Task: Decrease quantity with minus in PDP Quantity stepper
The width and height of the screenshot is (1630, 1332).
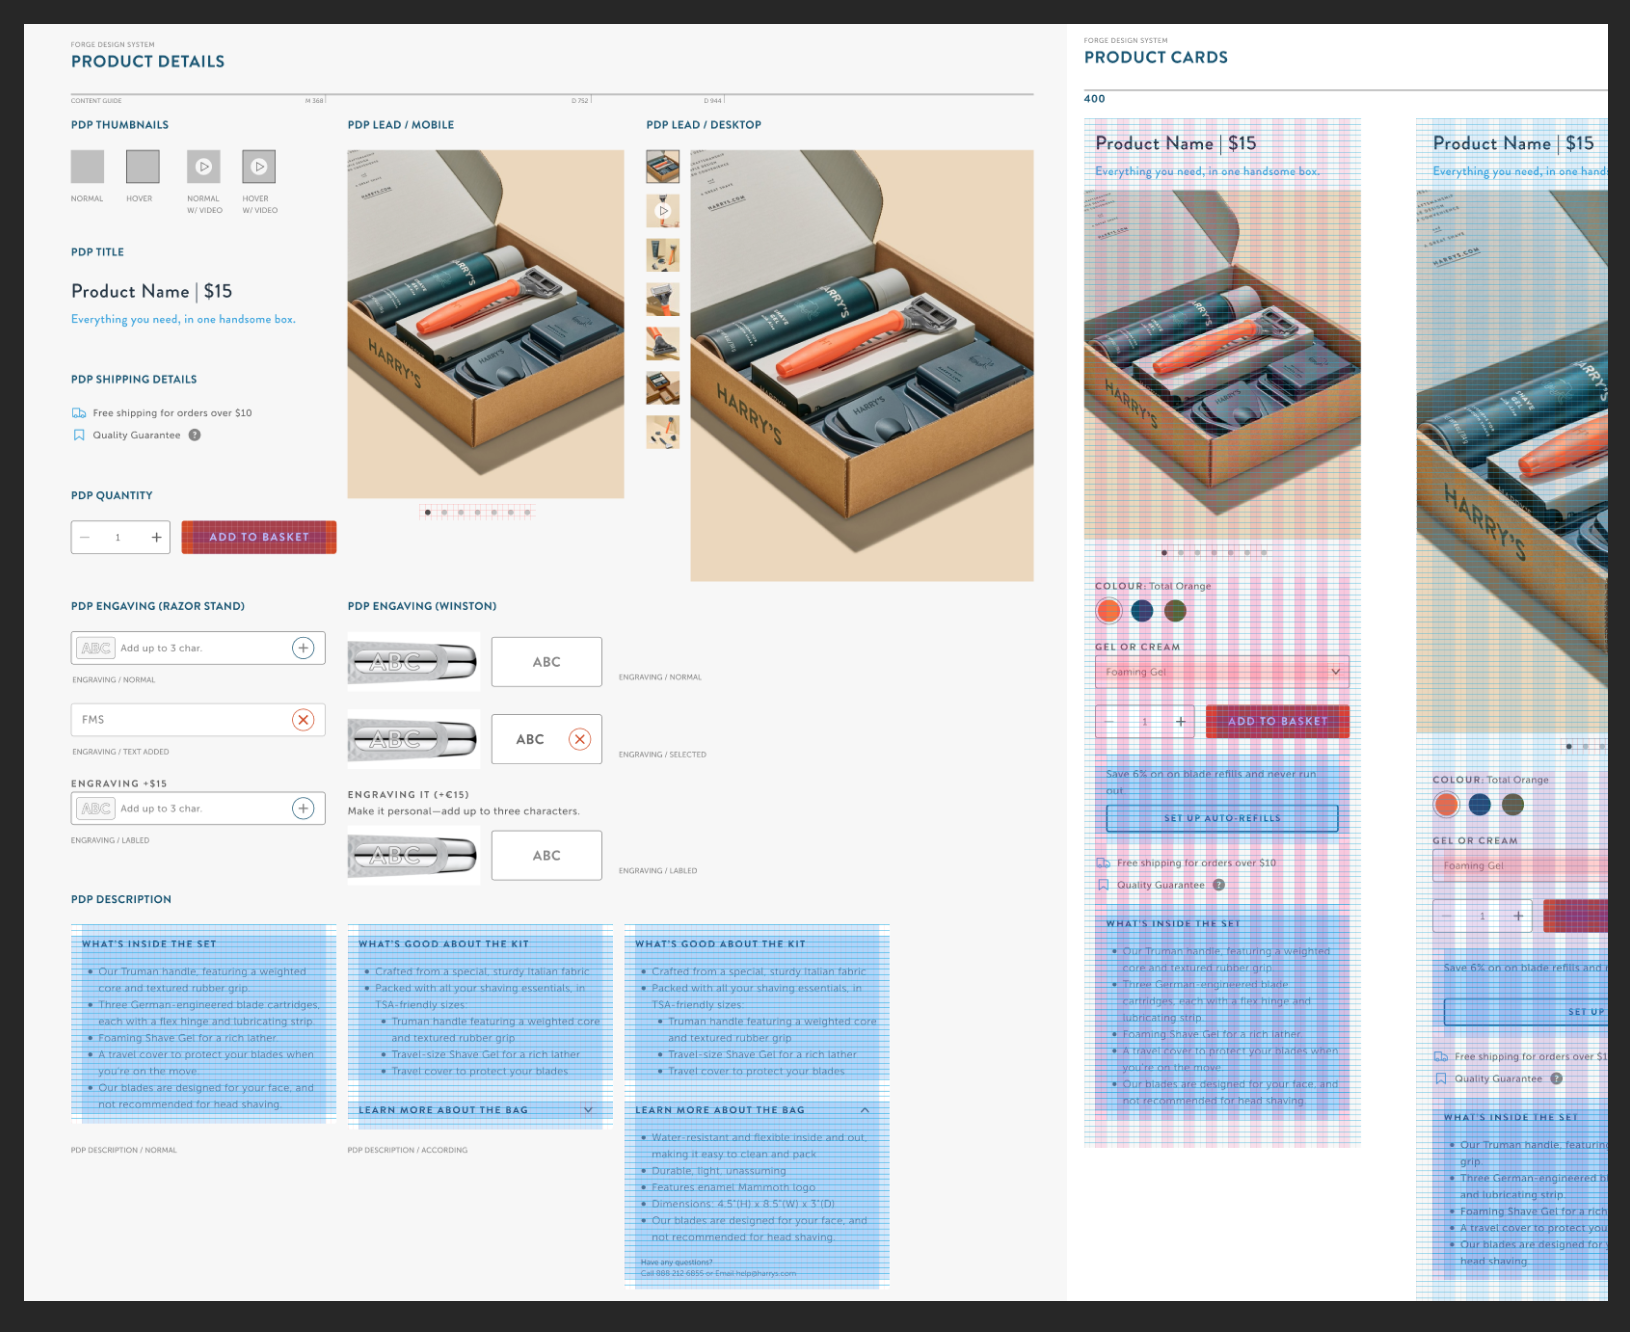Action: pyautogui.click(x=86, y=537)
